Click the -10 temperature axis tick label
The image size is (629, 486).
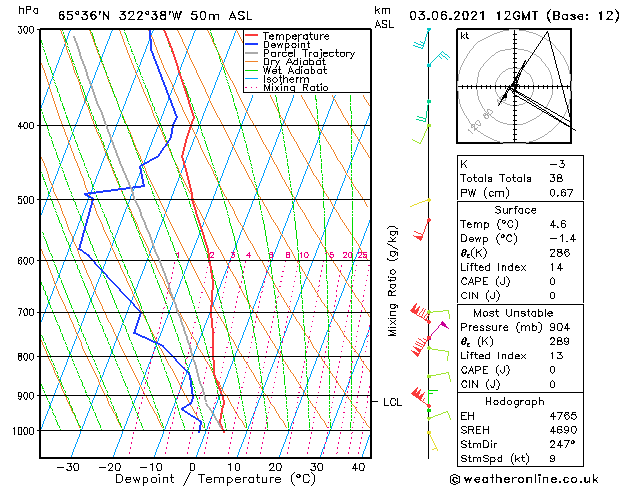click(151, 467)
